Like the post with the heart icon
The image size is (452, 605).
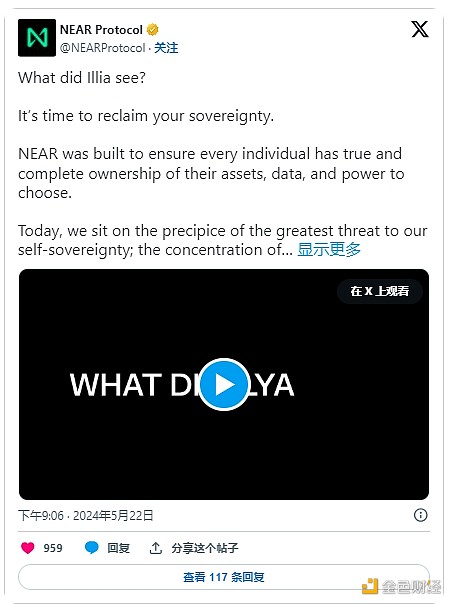tap(27, 548)
